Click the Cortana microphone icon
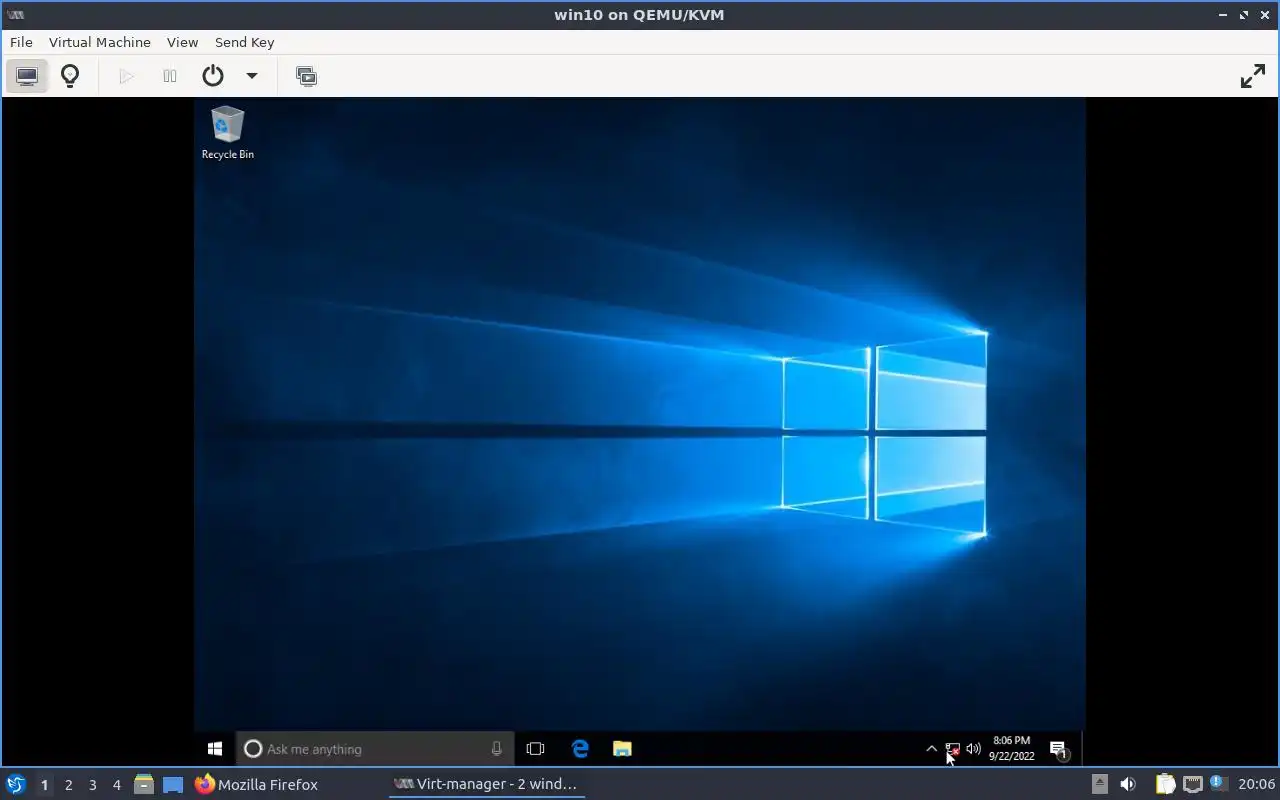This screenshot has height=800, width=1280. [x=497, y=749]
